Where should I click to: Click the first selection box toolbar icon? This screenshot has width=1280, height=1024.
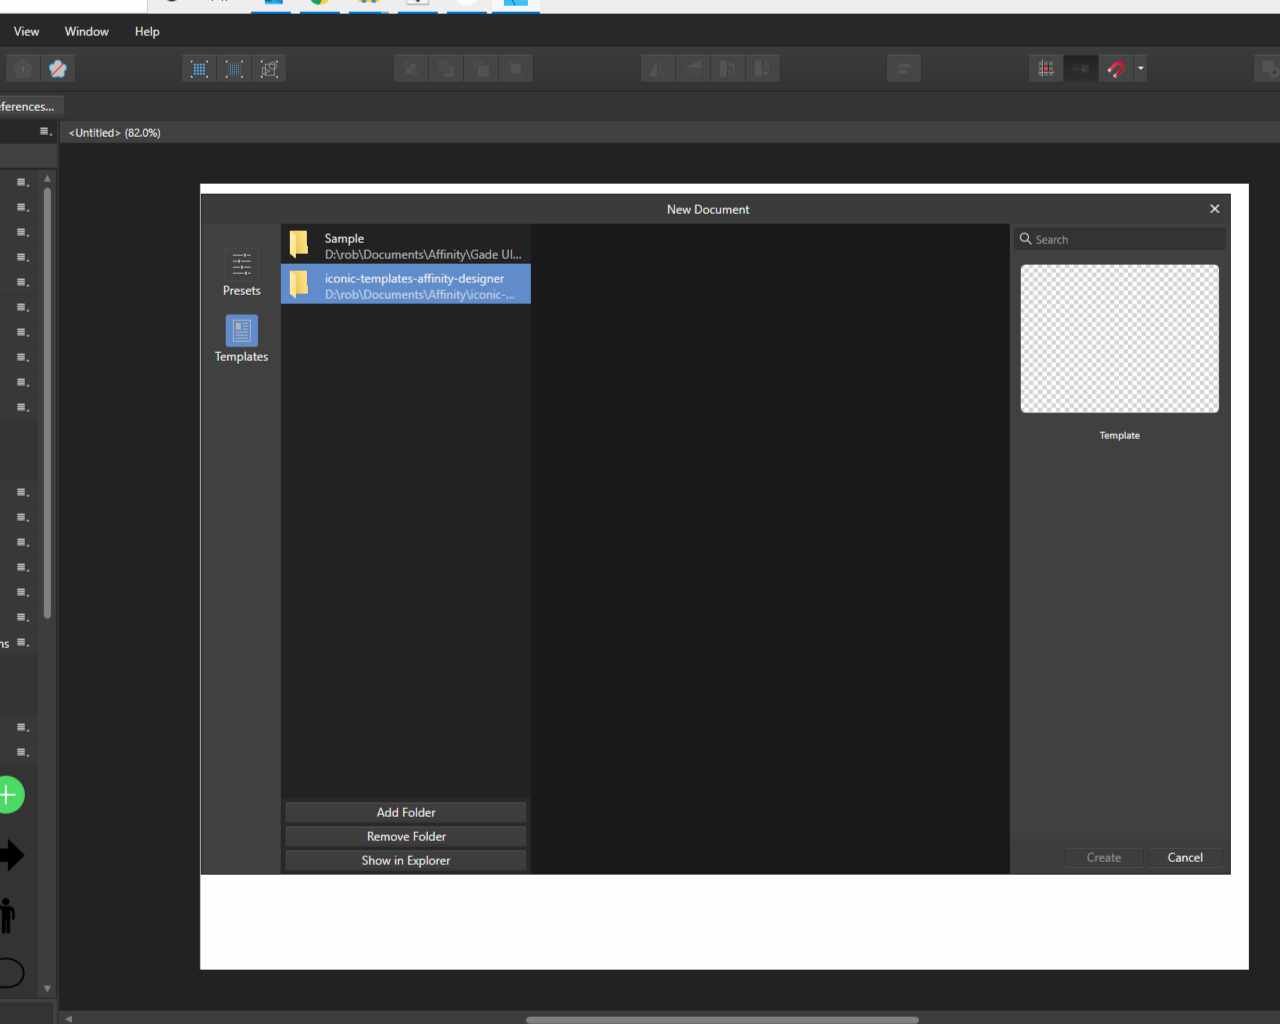199,69
